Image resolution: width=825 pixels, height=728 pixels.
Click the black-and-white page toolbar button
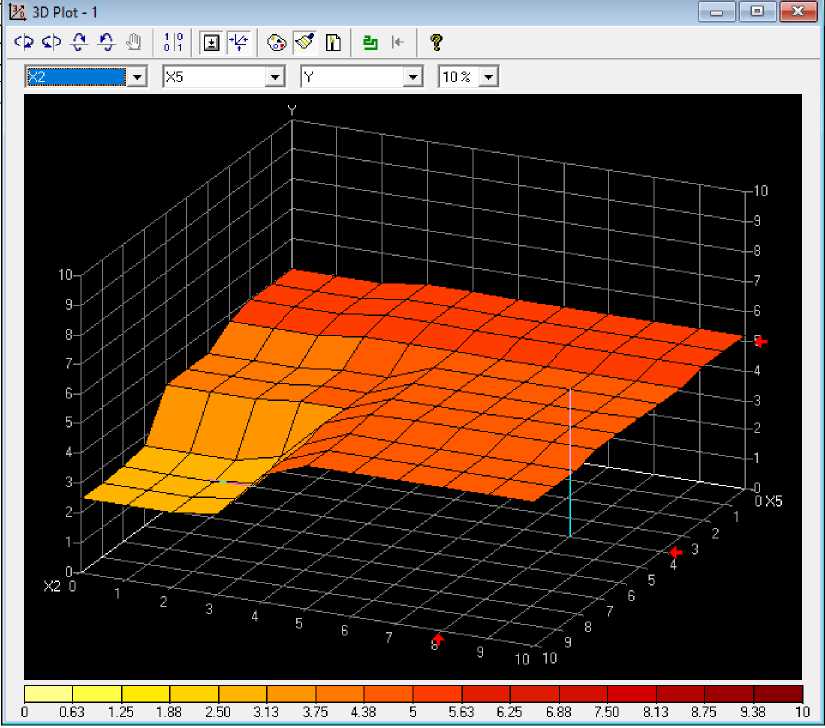pos(333,42)
